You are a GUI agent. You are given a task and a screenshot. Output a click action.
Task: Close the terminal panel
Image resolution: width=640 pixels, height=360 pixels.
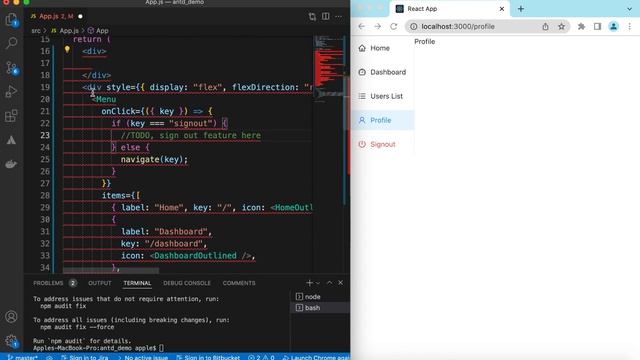point(340,282)
